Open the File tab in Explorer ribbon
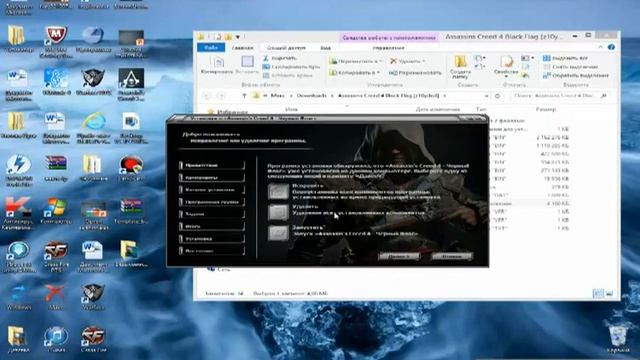Viewport: 640px width, 360px height. [211, 48]
